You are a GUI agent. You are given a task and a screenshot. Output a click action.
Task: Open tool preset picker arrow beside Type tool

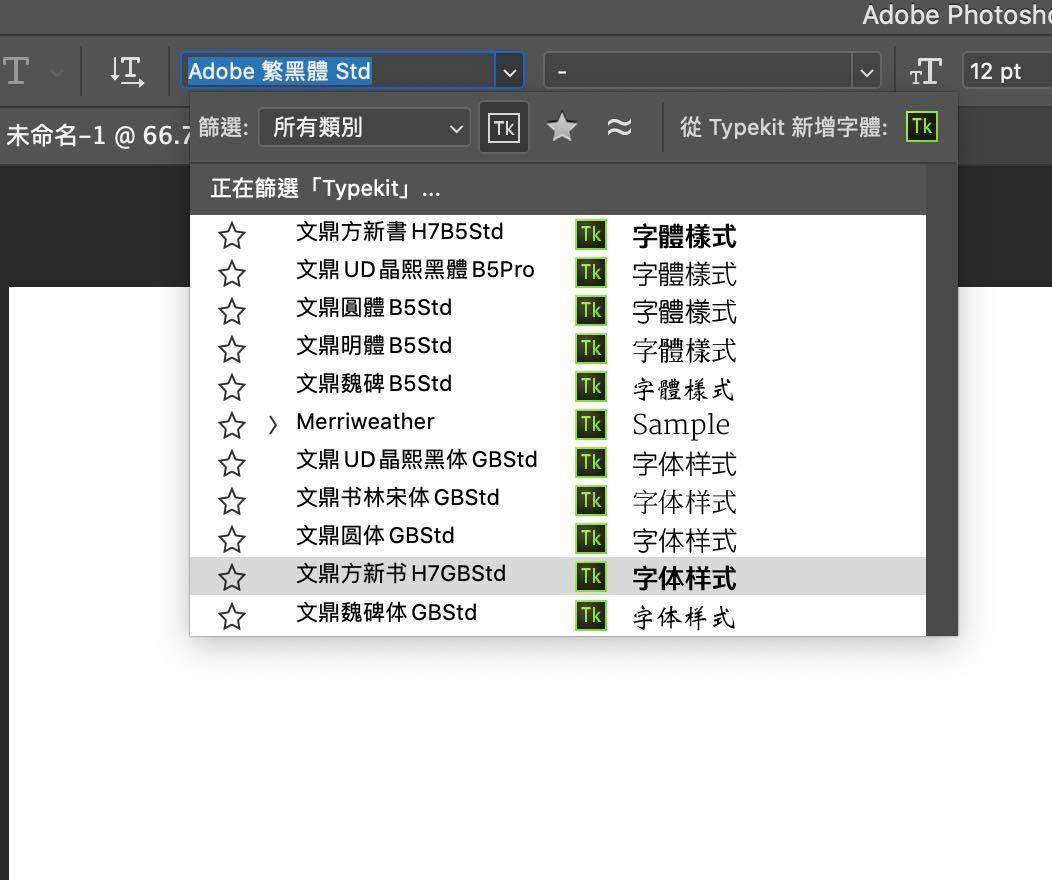(x=56, y=71)
